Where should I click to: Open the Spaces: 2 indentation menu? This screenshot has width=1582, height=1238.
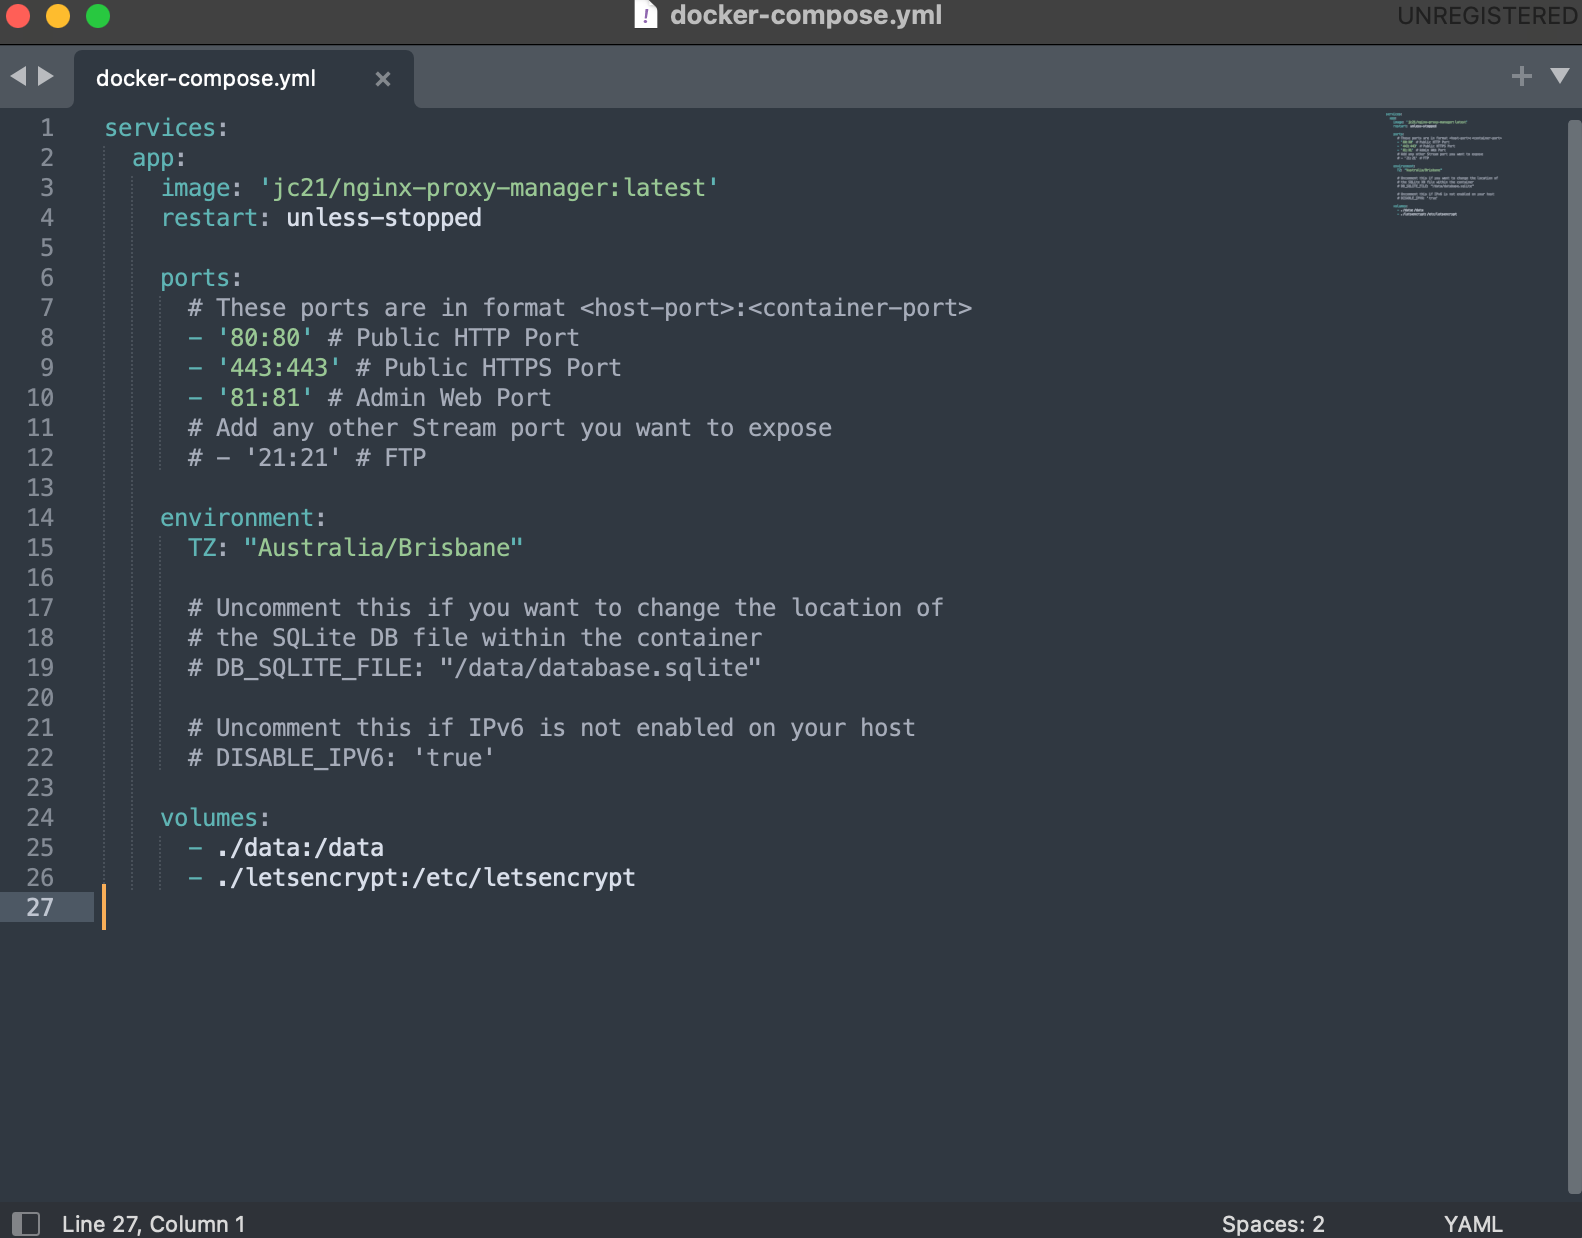click(1273, 1224)
